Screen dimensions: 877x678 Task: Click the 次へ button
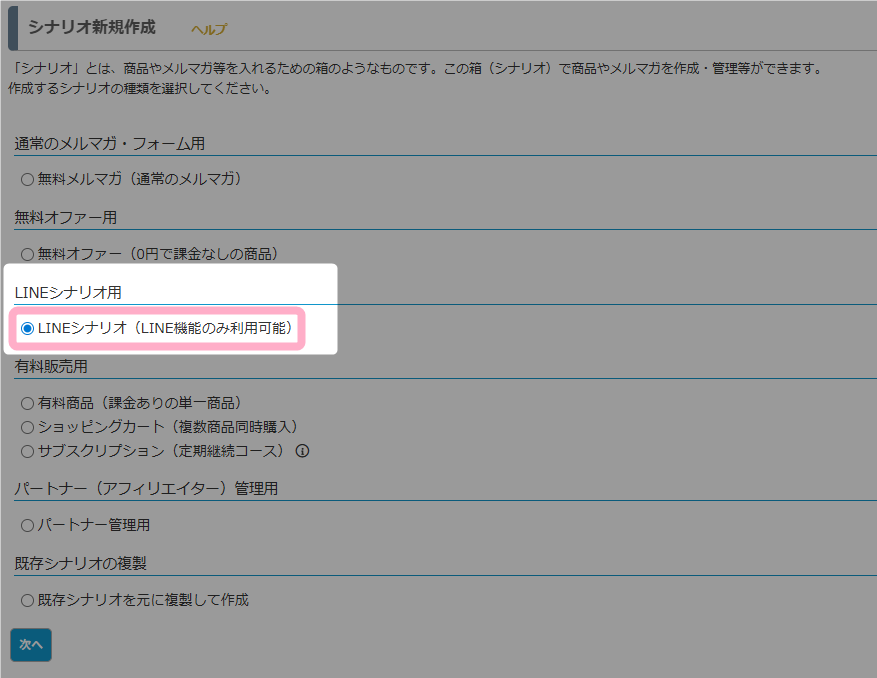click(x=31, y=644)
